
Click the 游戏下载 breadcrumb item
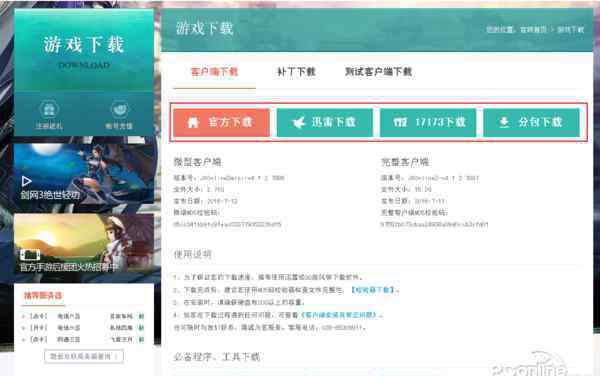coord(570,29)
